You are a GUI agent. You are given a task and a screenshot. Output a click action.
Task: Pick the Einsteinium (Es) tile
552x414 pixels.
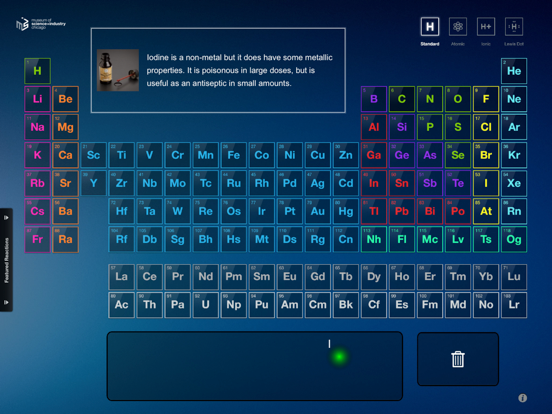(x=402, y=305)
